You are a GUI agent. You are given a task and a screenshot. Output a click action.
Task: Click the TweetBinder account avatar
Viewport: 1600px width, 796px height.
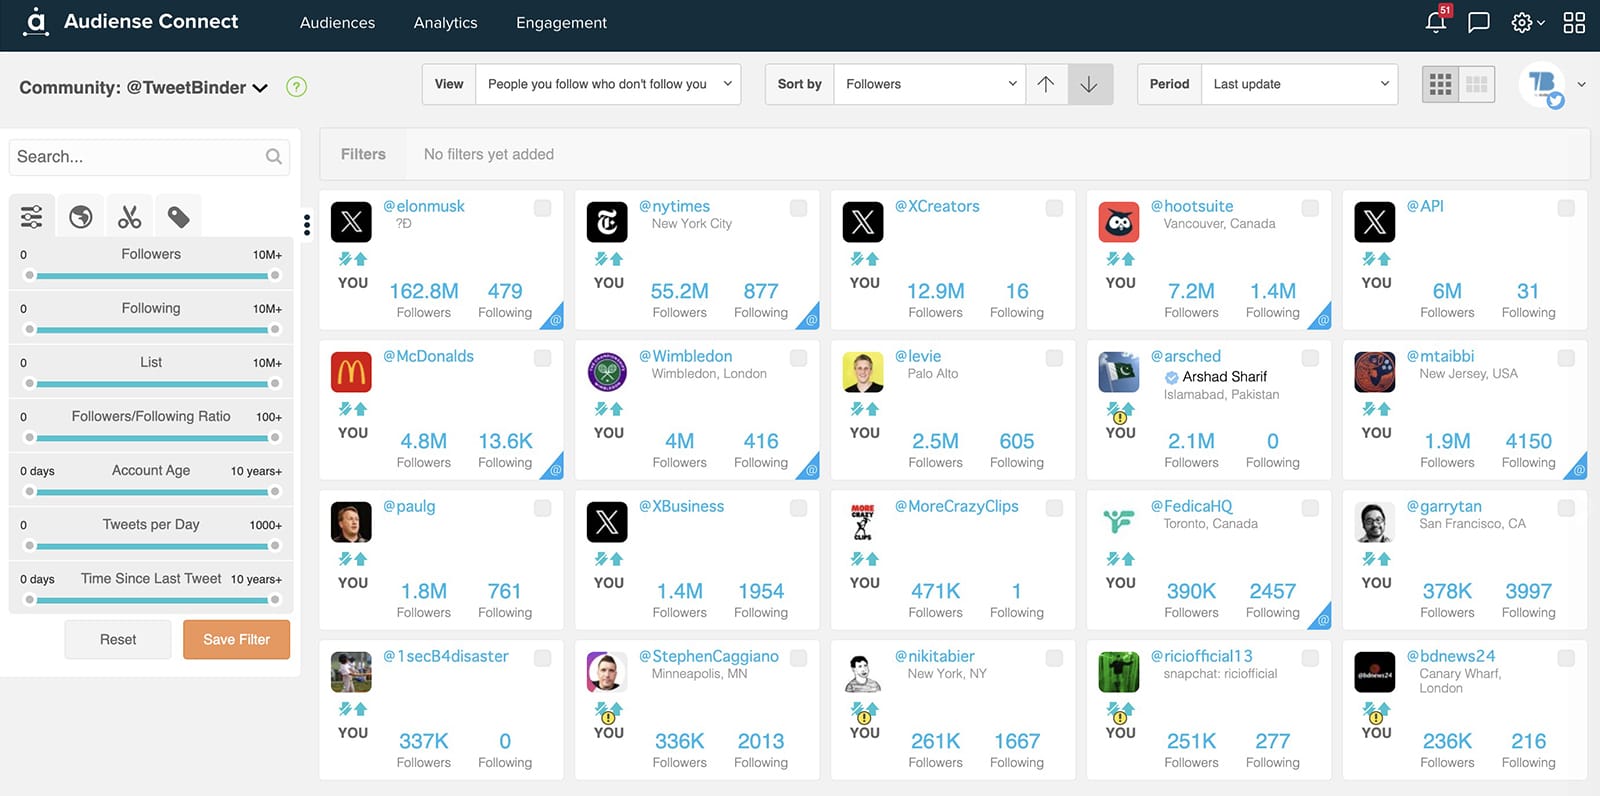tap(1542, 85)
